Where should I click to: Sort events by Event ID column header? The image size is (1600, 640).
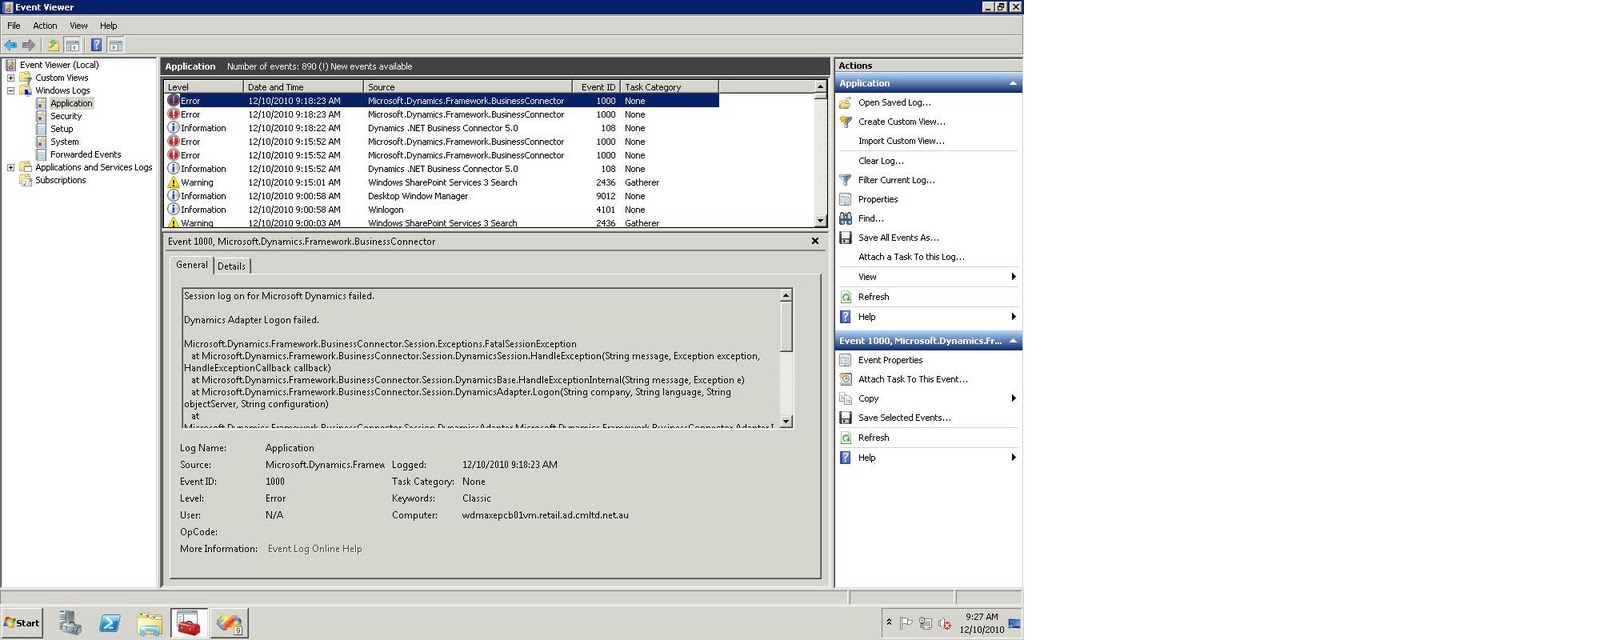(x=597, y=87)
